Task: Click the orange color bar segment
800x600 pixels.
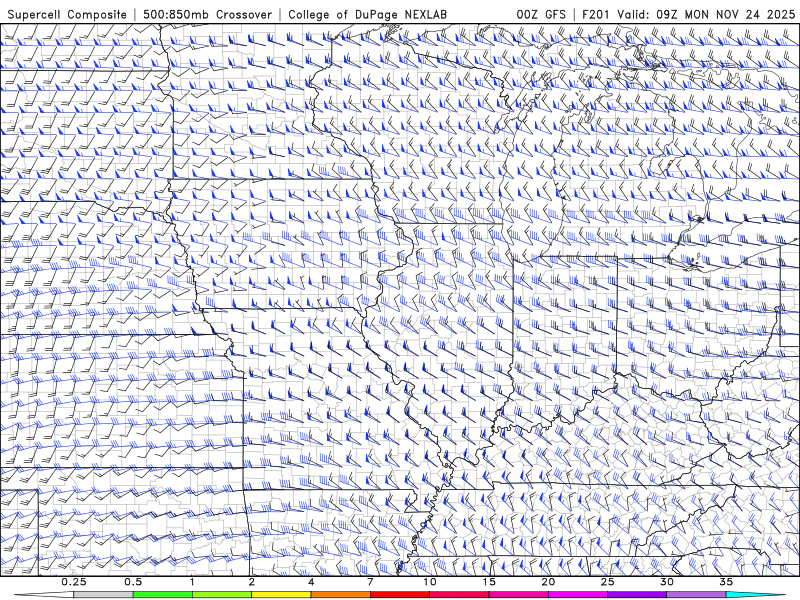Action: 340,595
